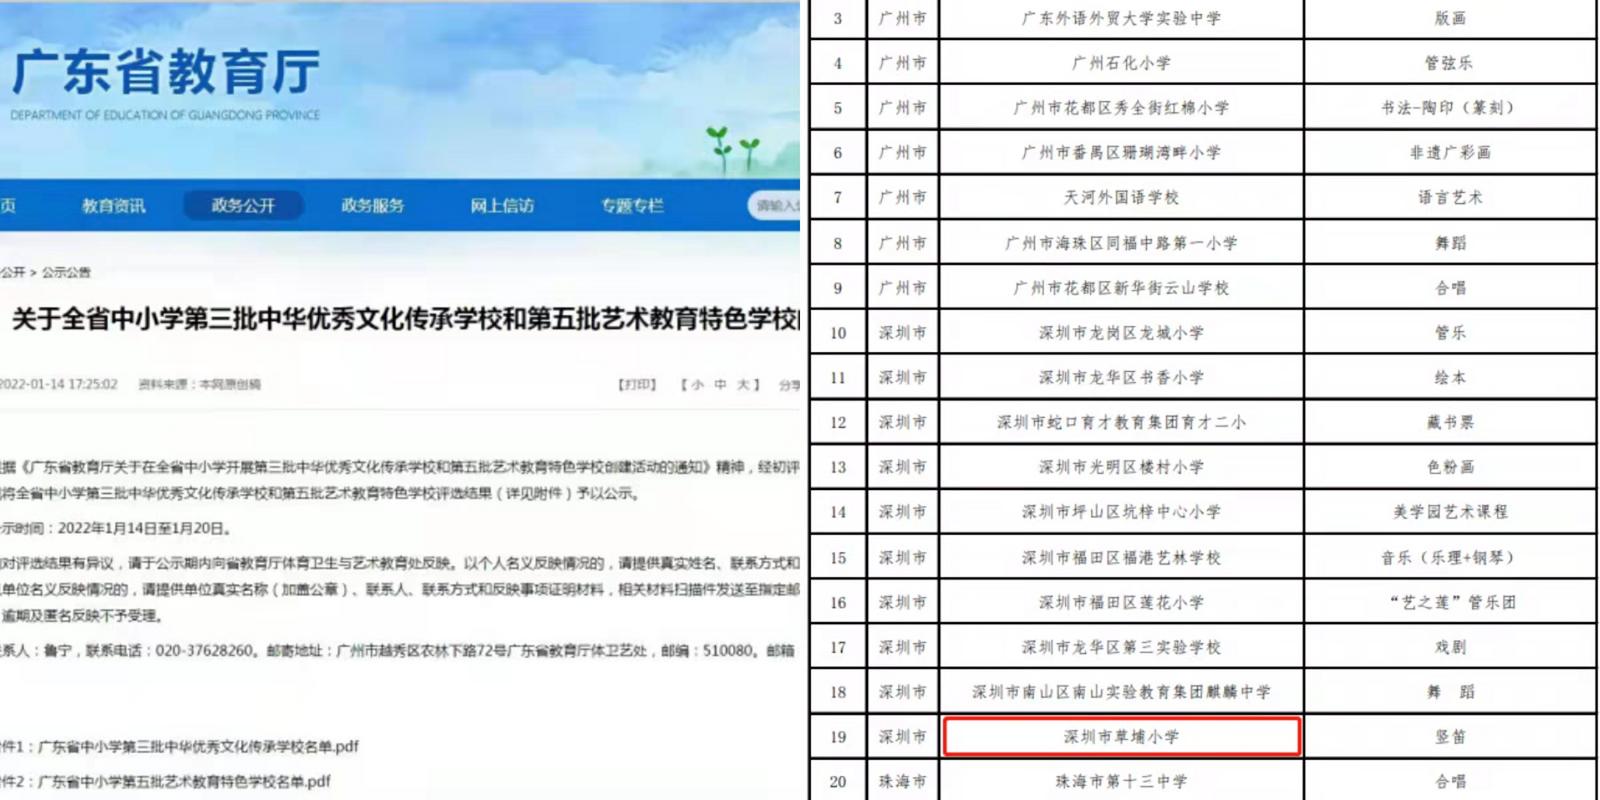Image resolution: width=1600 pixels, height=800 pixels.
Task: Open attachment 广东省中小学第五批艺术教育特色学校名单.pdf
Action: coord(184,782)
